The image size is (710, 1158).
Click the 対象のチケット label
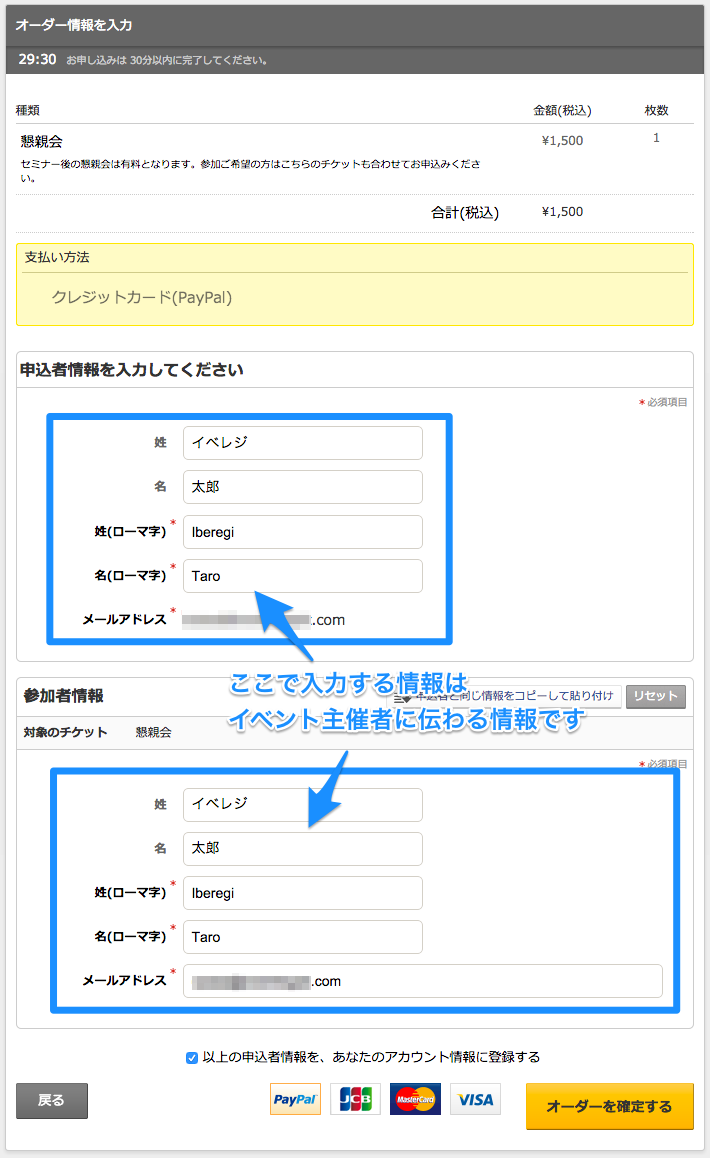pyautogui.click(x=65, y=732)
